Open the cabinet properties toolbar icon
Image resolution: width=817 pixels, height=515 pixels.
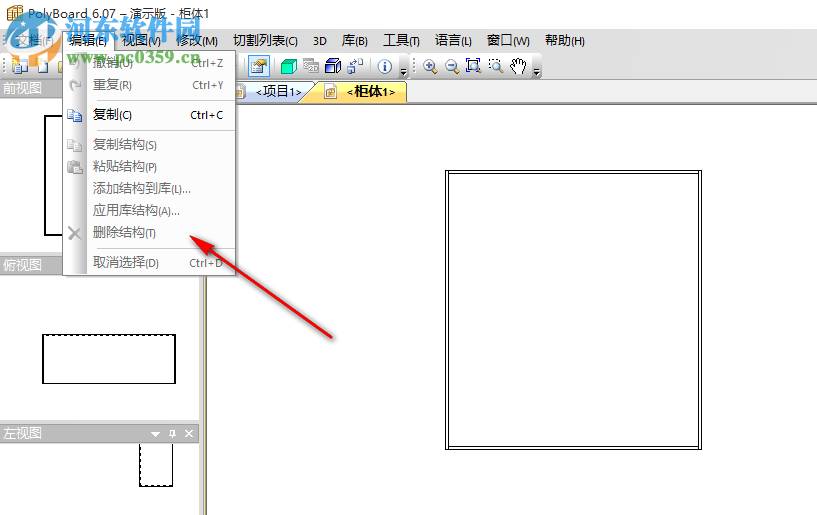pos(259,66)
